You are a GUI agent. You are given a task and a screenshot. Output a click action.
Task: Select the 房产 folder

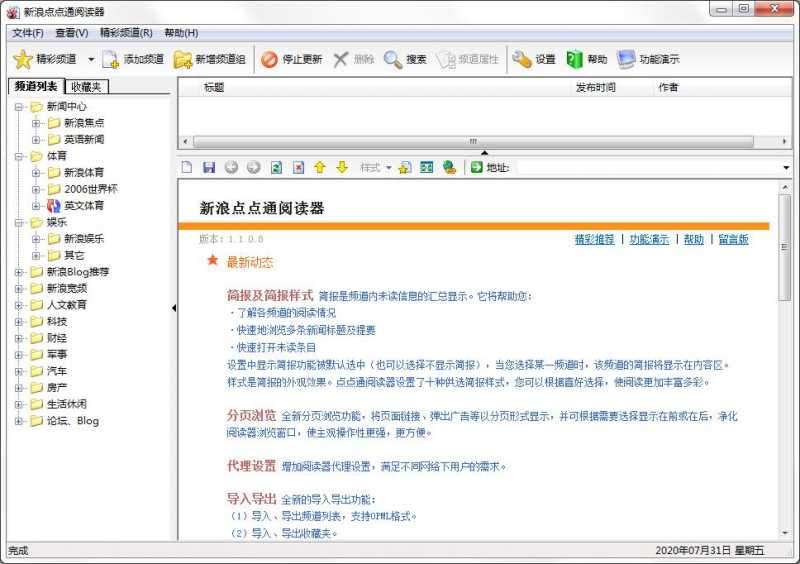coord(49,387)
